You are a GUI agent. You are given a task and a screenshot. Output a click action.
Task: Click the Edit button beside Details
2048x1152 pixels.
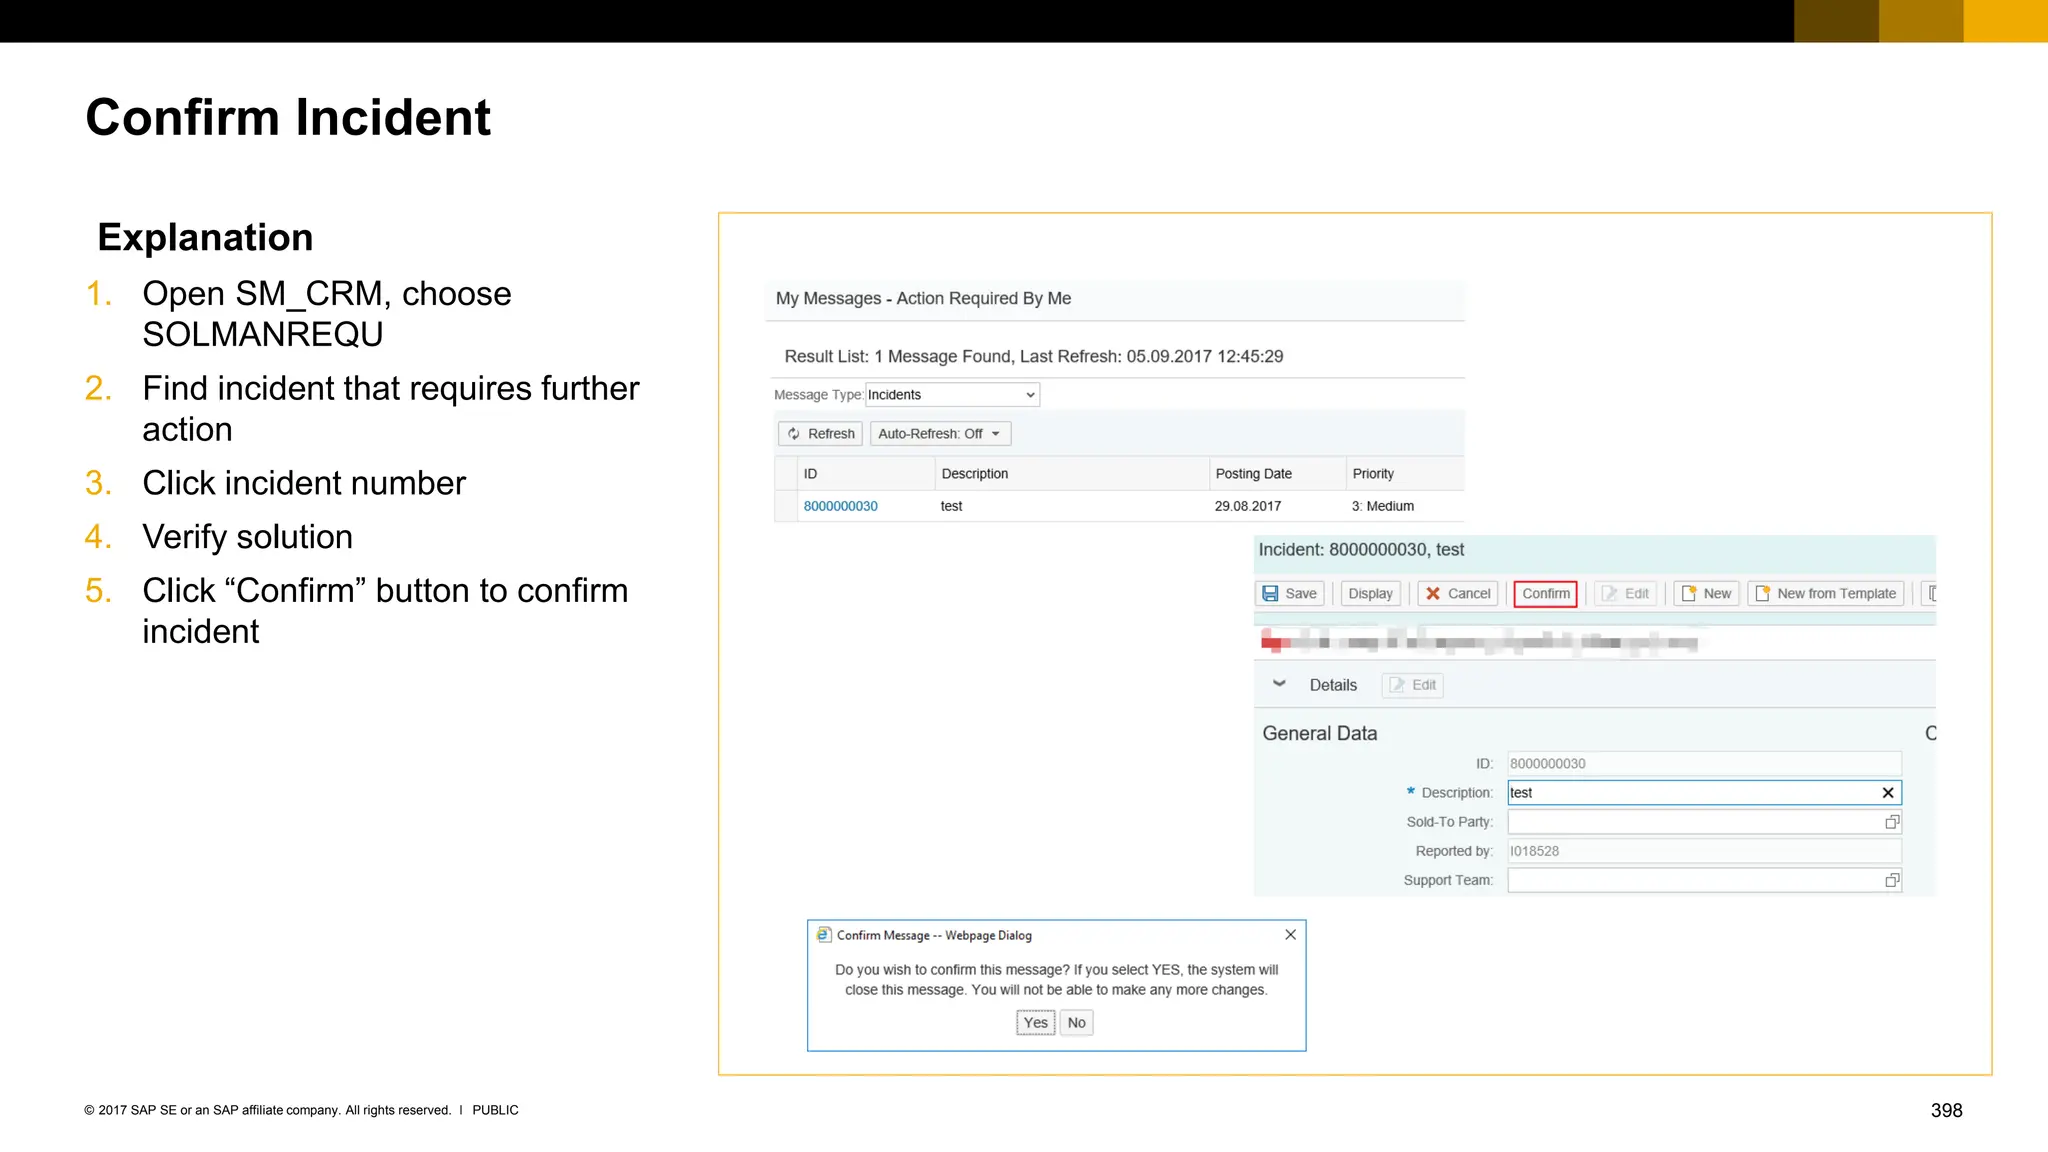point(1413,685)
